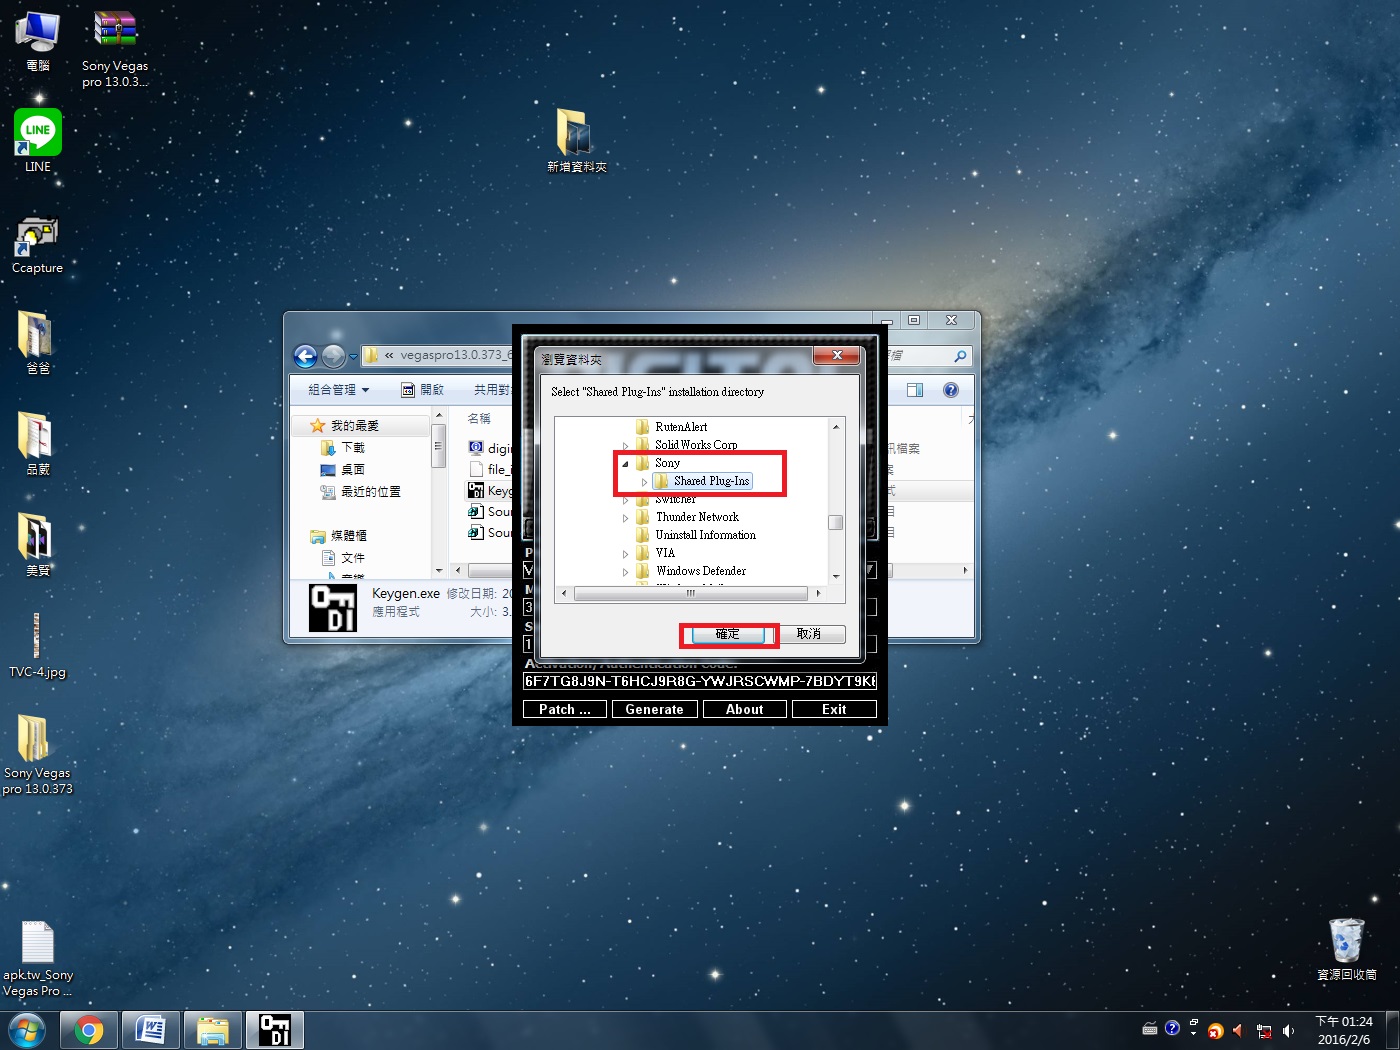Click the search magnifier in Explorer
The image size is (1400, 1050).
(960, 355)
